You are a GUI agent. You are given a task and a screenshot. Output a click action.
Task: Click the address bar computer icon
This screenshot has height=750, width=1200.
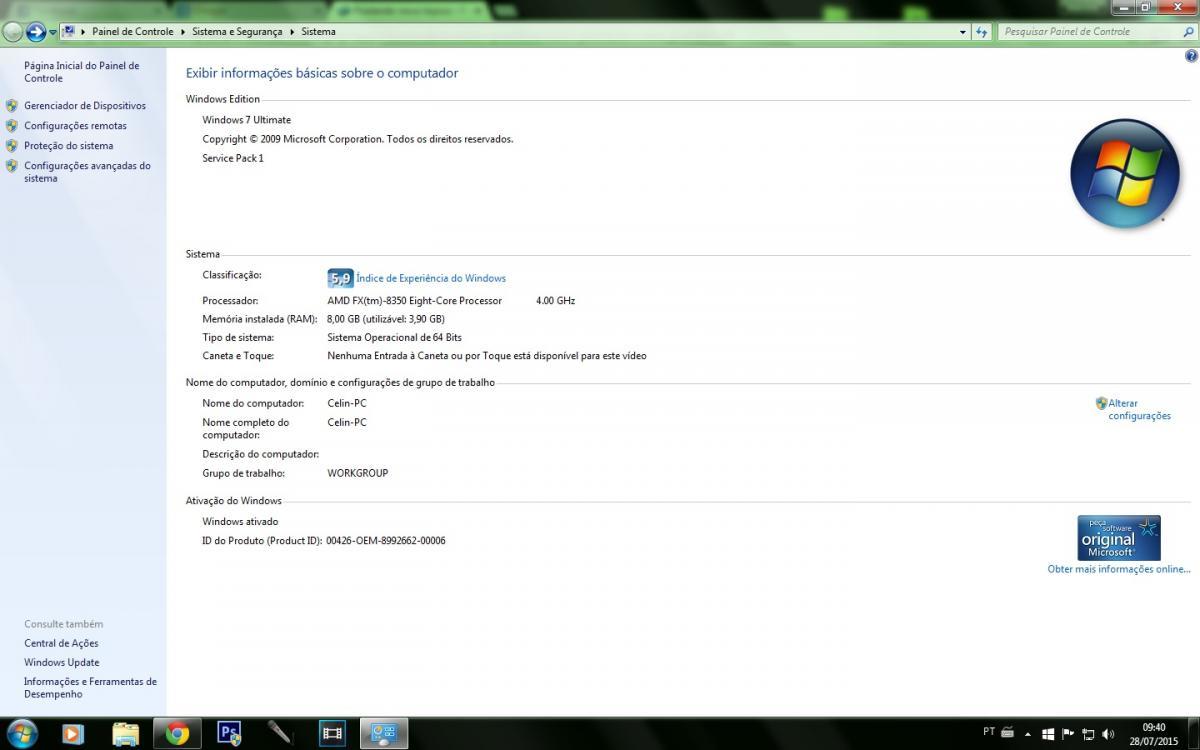point(69,31)
